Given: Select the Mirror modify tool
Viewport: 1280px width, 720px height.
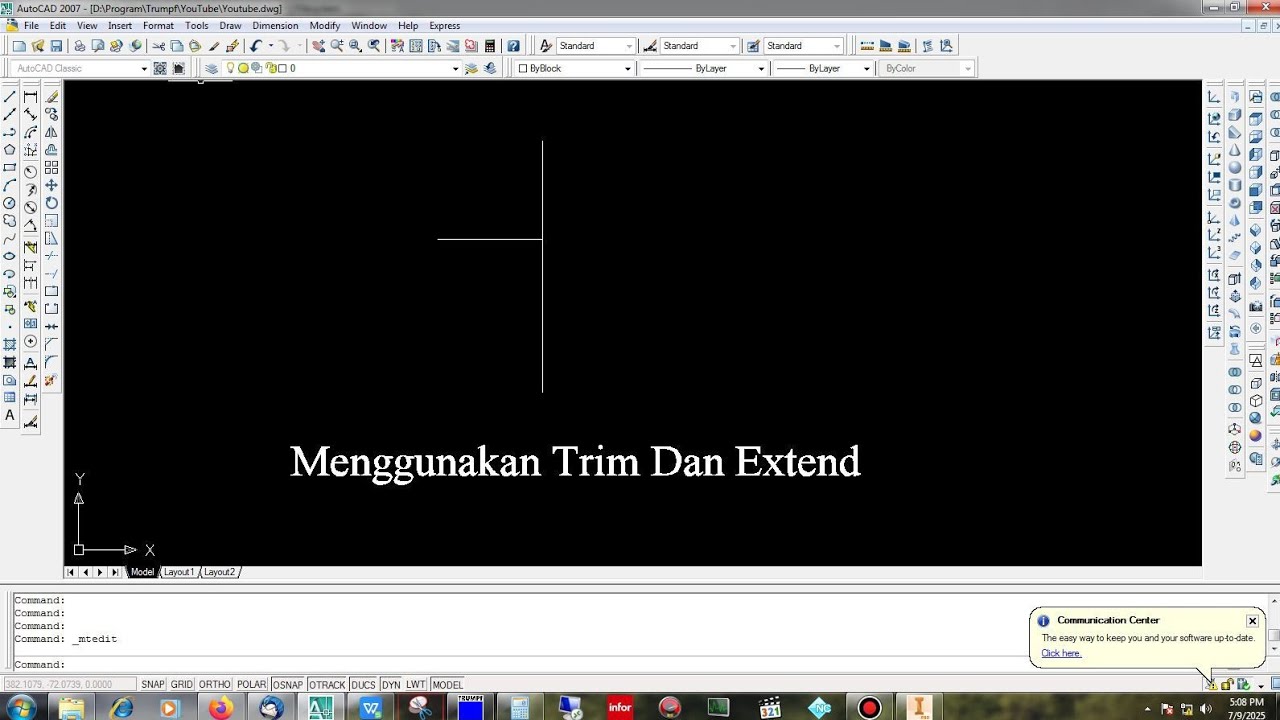Looking at the screenshot, I should click(51, 132).
